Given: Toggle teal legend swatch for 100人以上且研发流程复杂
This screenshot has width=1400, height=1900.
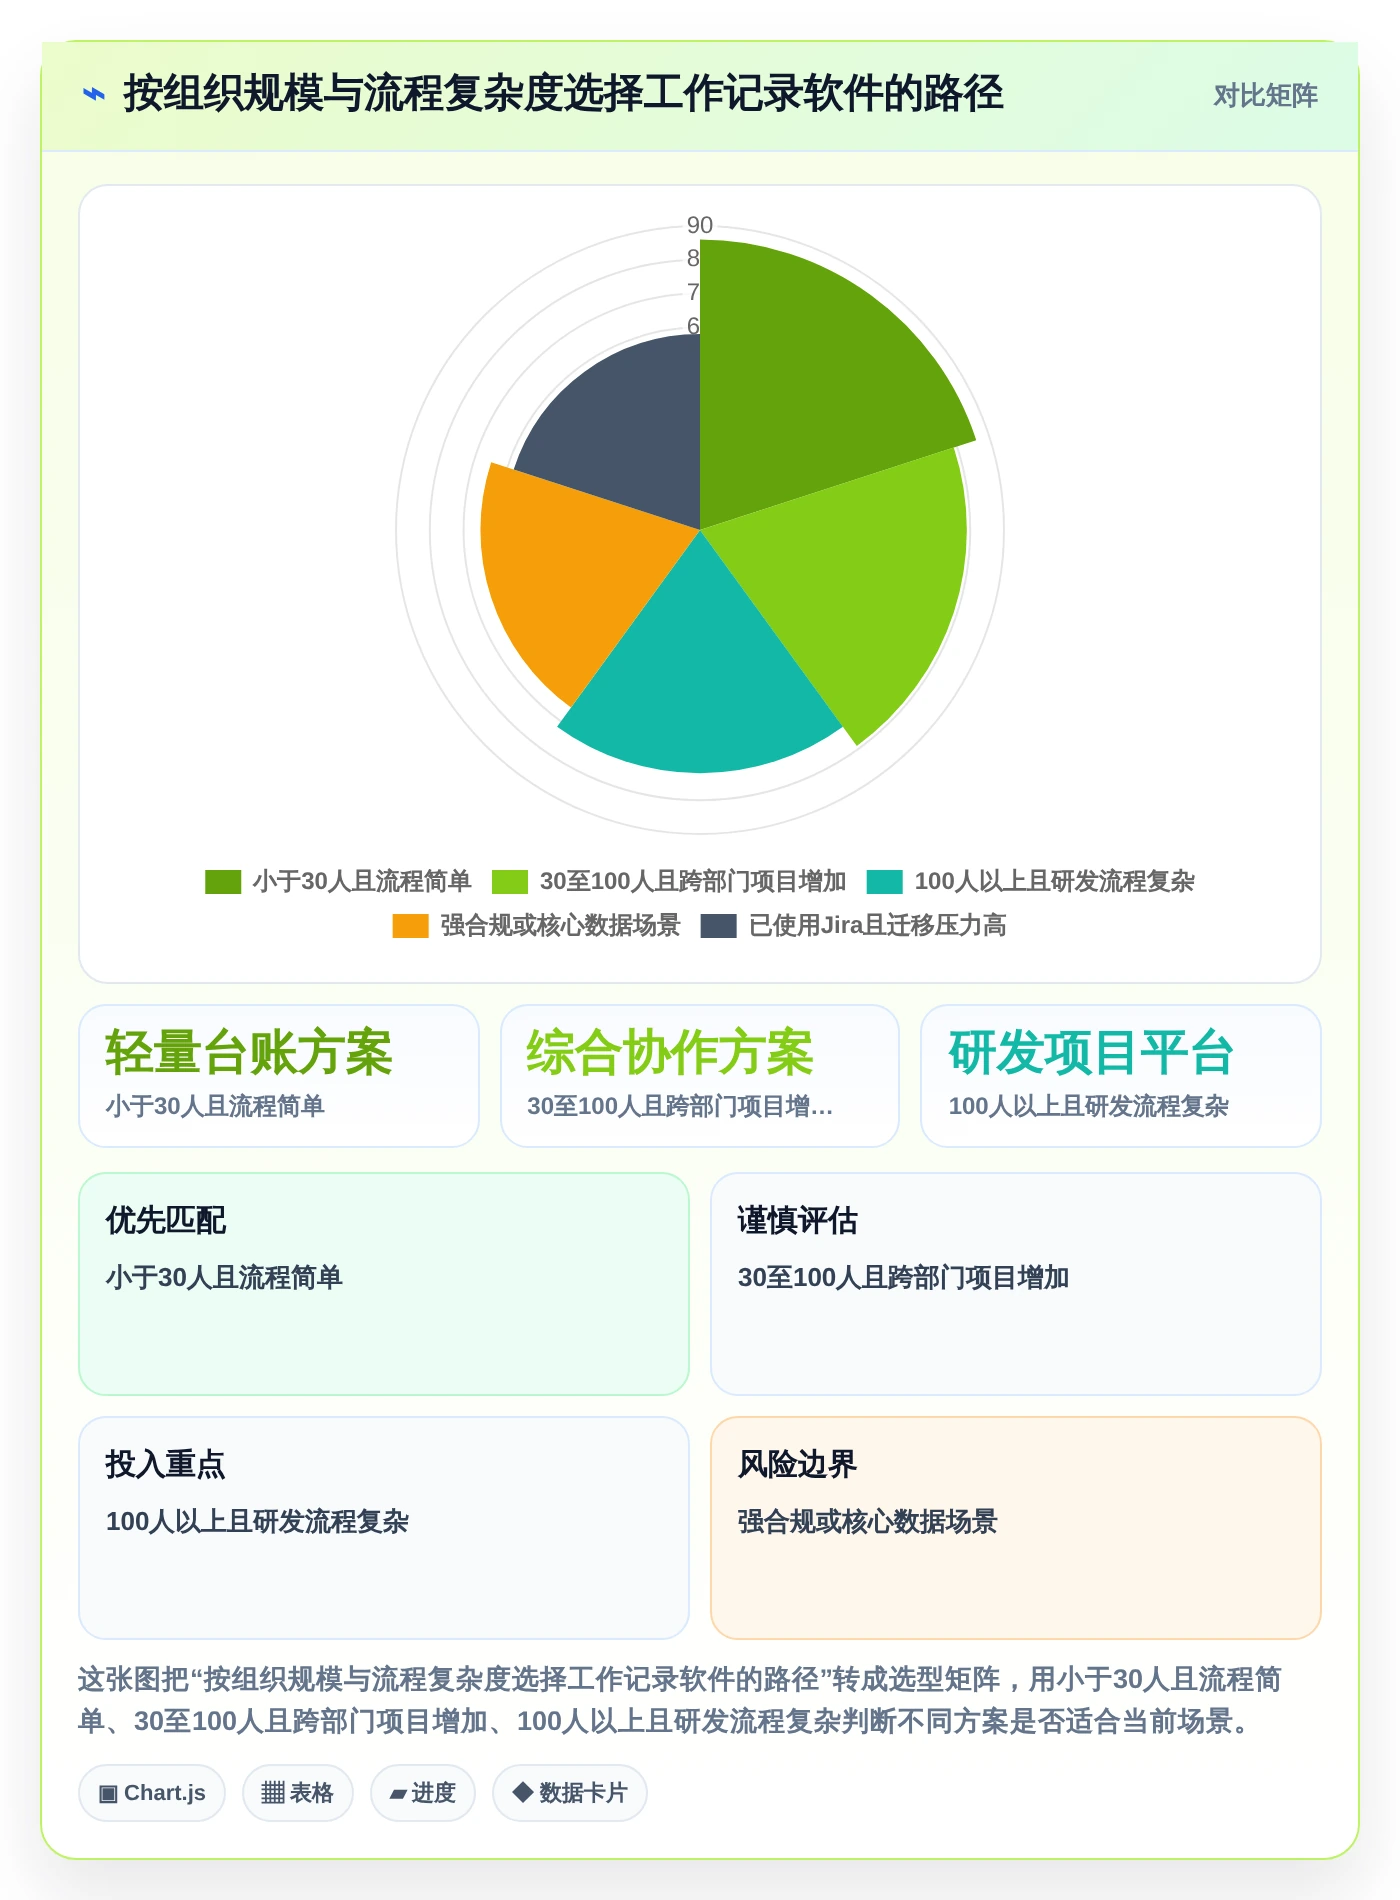Looking at the screenshot, I should (x=885, y=882).
